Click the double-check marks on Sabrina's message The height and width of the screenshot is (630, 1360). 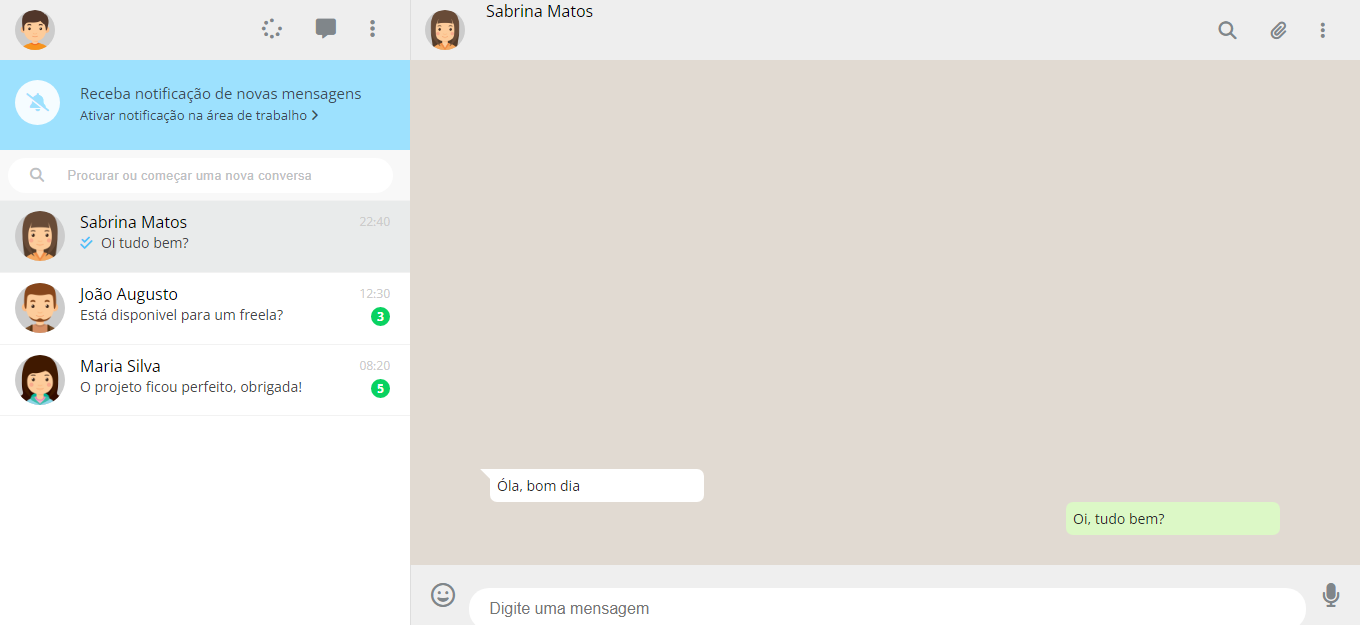86,242
